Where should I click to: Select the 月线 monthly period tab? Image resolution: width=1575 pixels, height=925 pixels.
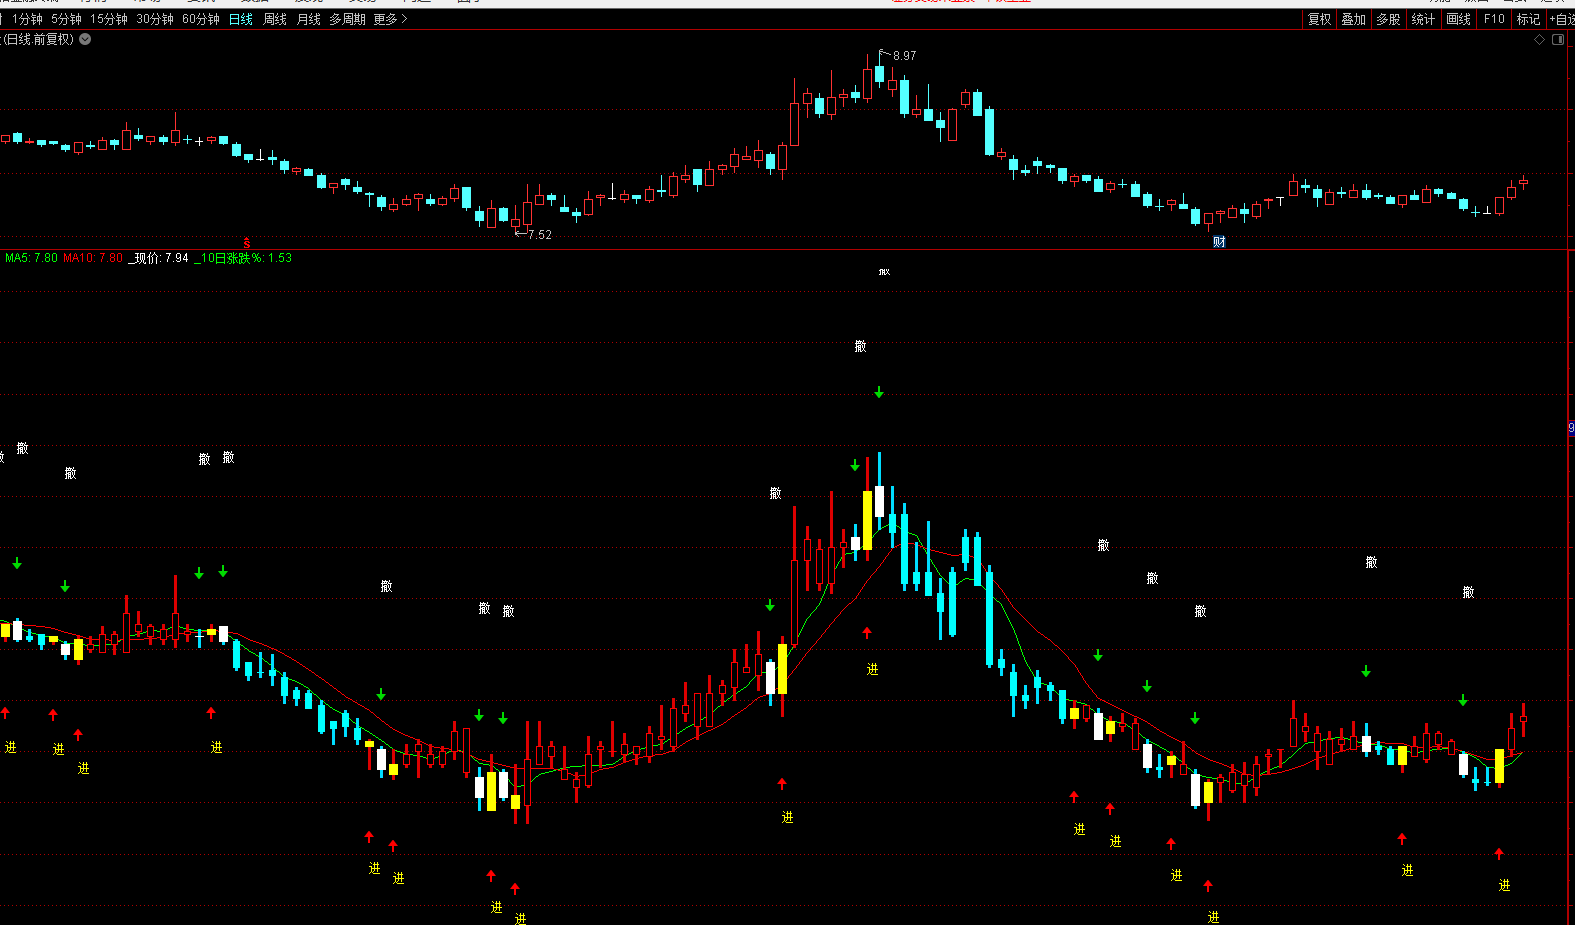pyautogui.click(x=308, y=19)
